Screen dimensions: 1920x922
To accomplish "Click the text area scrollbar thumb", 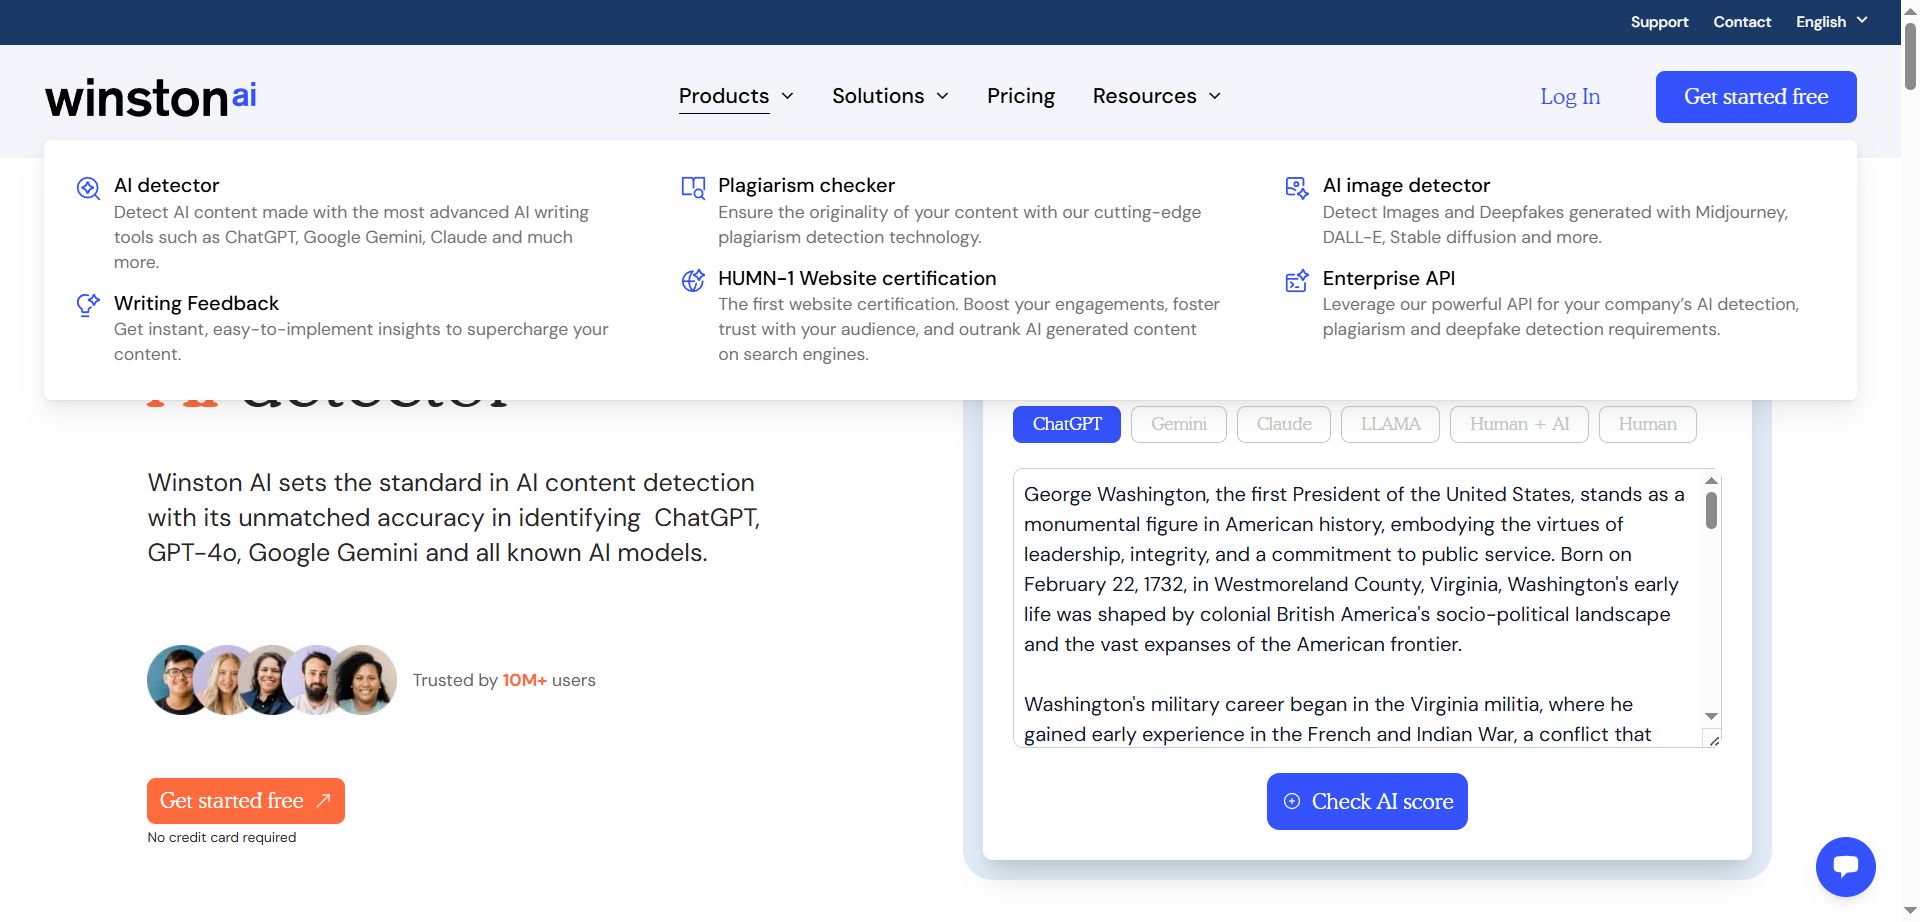I will [x=1711, y=510].
